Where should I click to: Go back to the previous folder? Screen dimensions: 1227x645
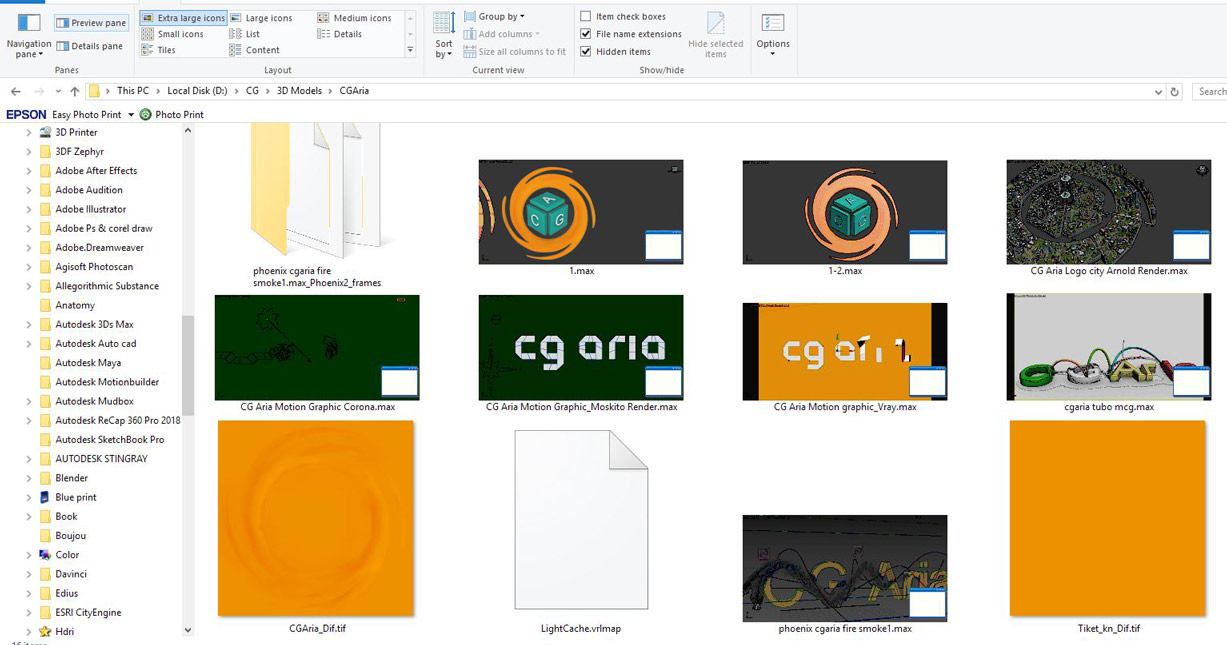[15, 91]
